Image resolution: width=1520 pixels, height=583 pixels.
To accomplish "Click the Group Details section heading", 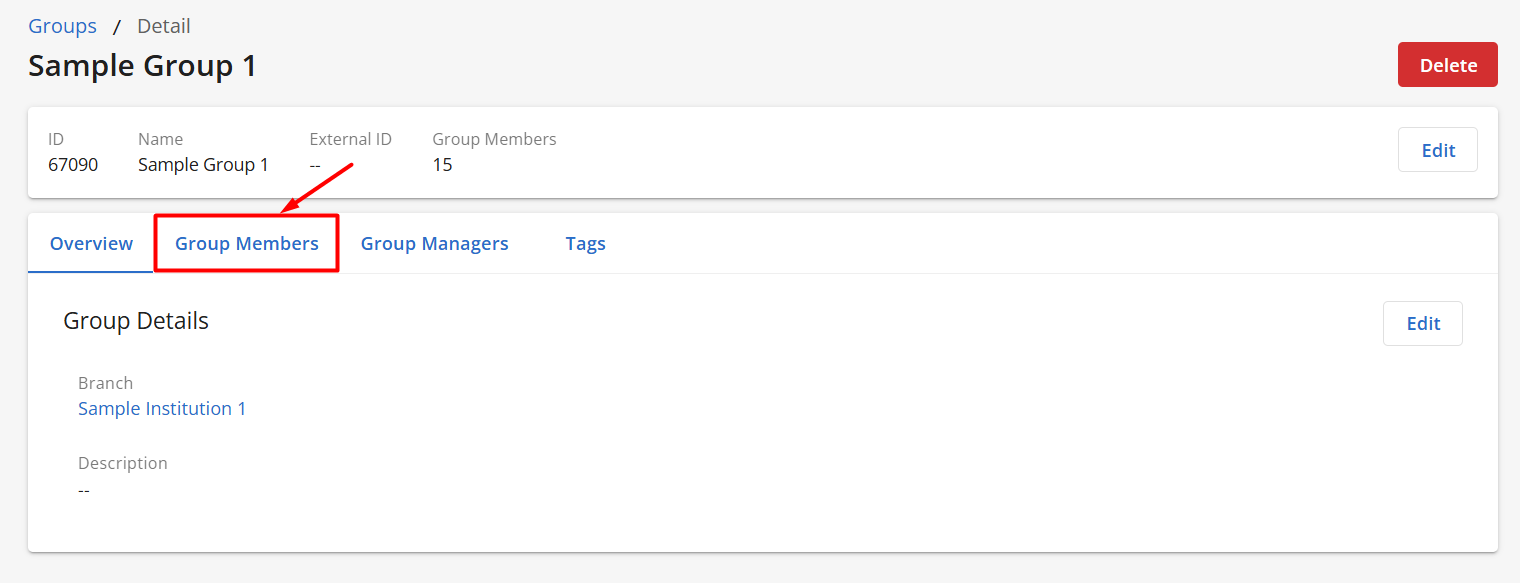I will point(136,321).
